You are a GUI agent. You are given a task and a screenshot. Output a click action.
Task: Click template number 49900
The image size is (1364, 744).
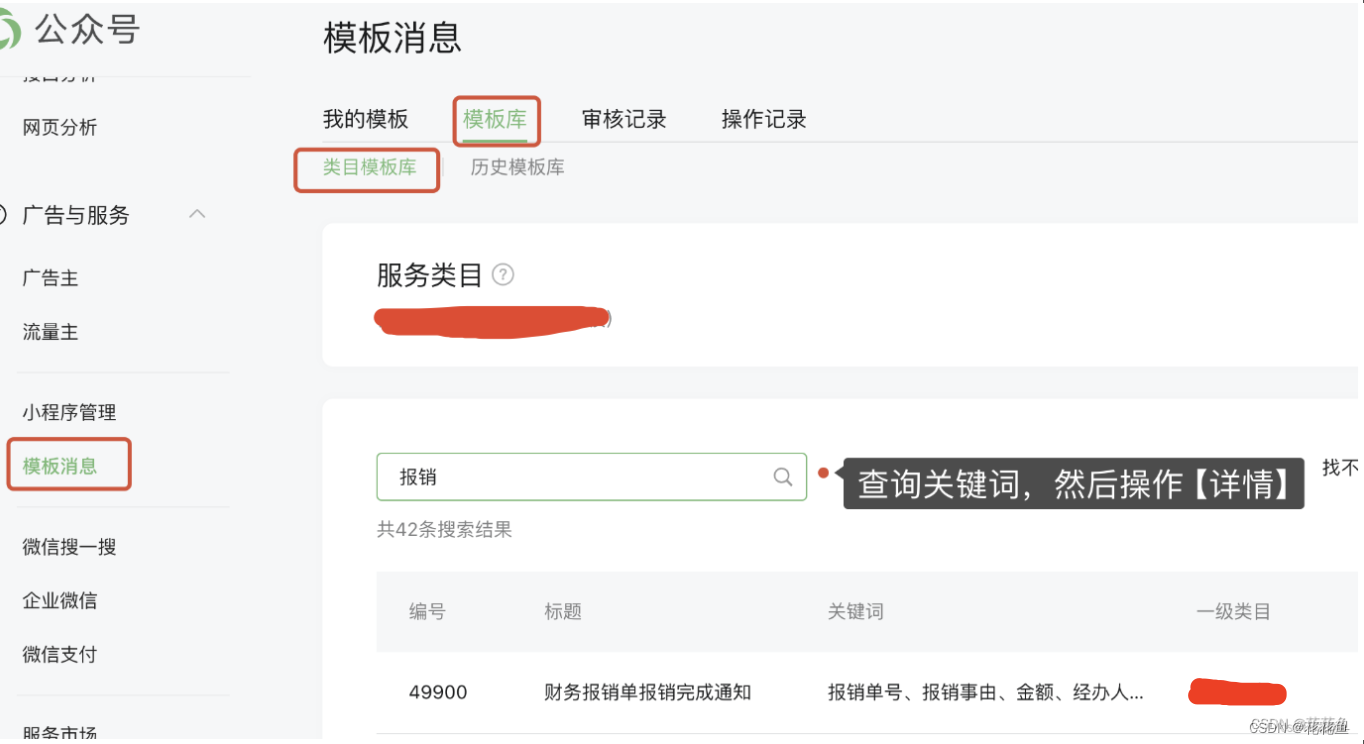[x=438, y=692]
